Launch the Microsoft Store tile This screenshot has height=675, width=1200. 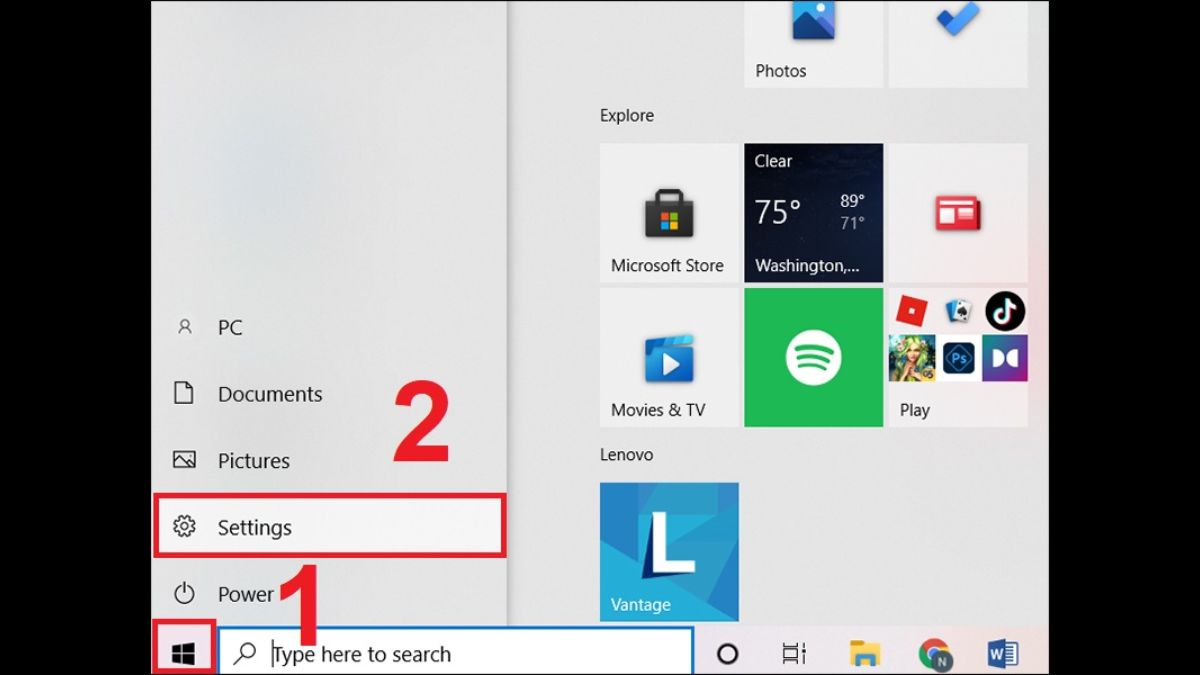point(669,213)
